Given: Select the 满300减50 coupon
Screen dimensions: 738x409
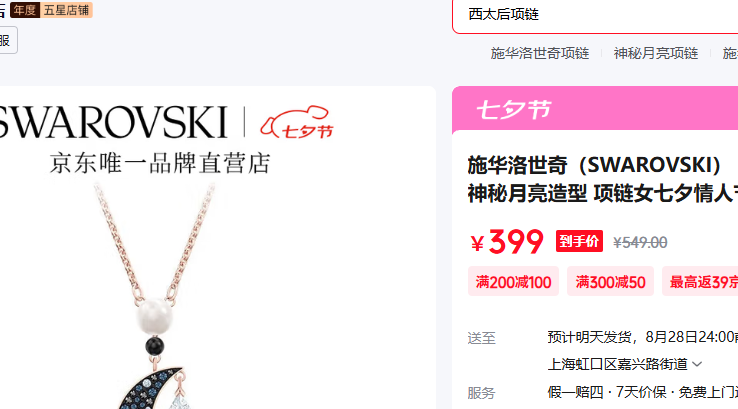Looking at the screenshot, I should (x=610, y=281).
